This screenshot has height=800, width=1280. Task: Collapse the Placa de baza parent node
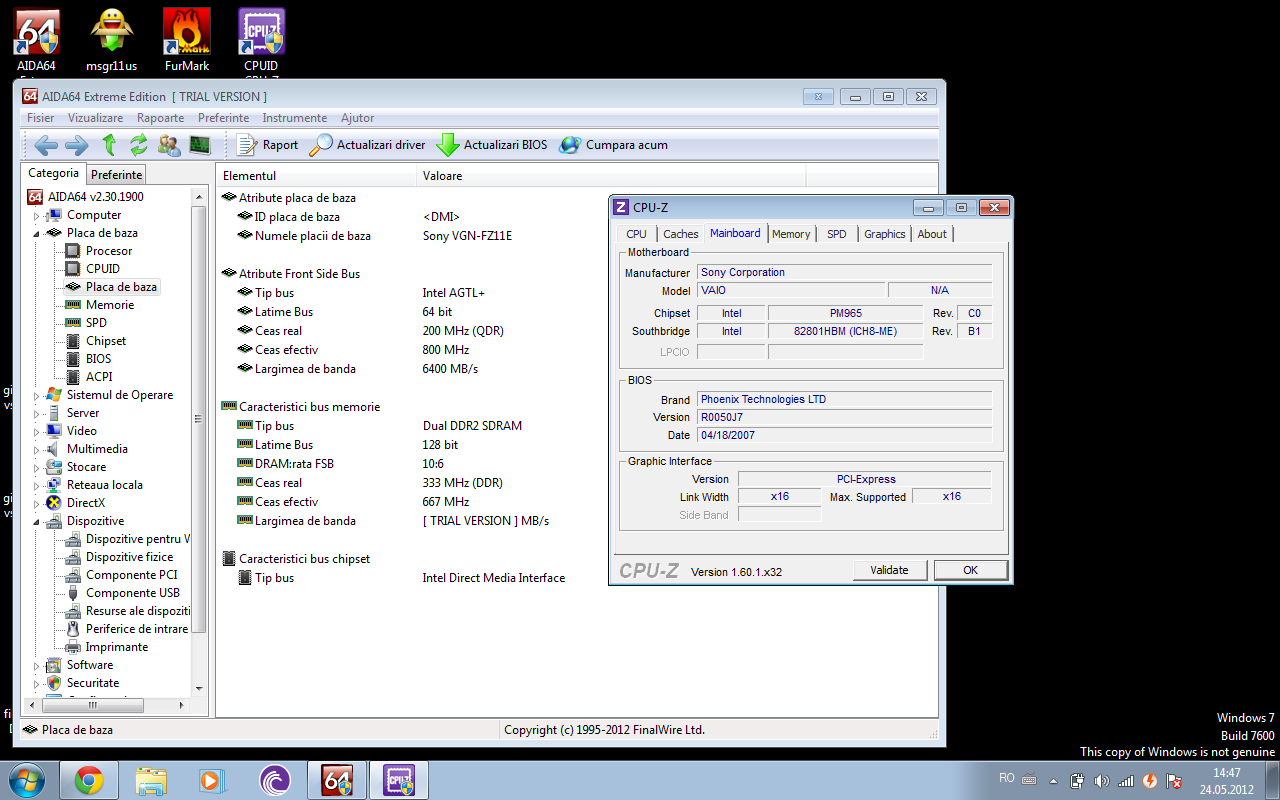point(37,233)
